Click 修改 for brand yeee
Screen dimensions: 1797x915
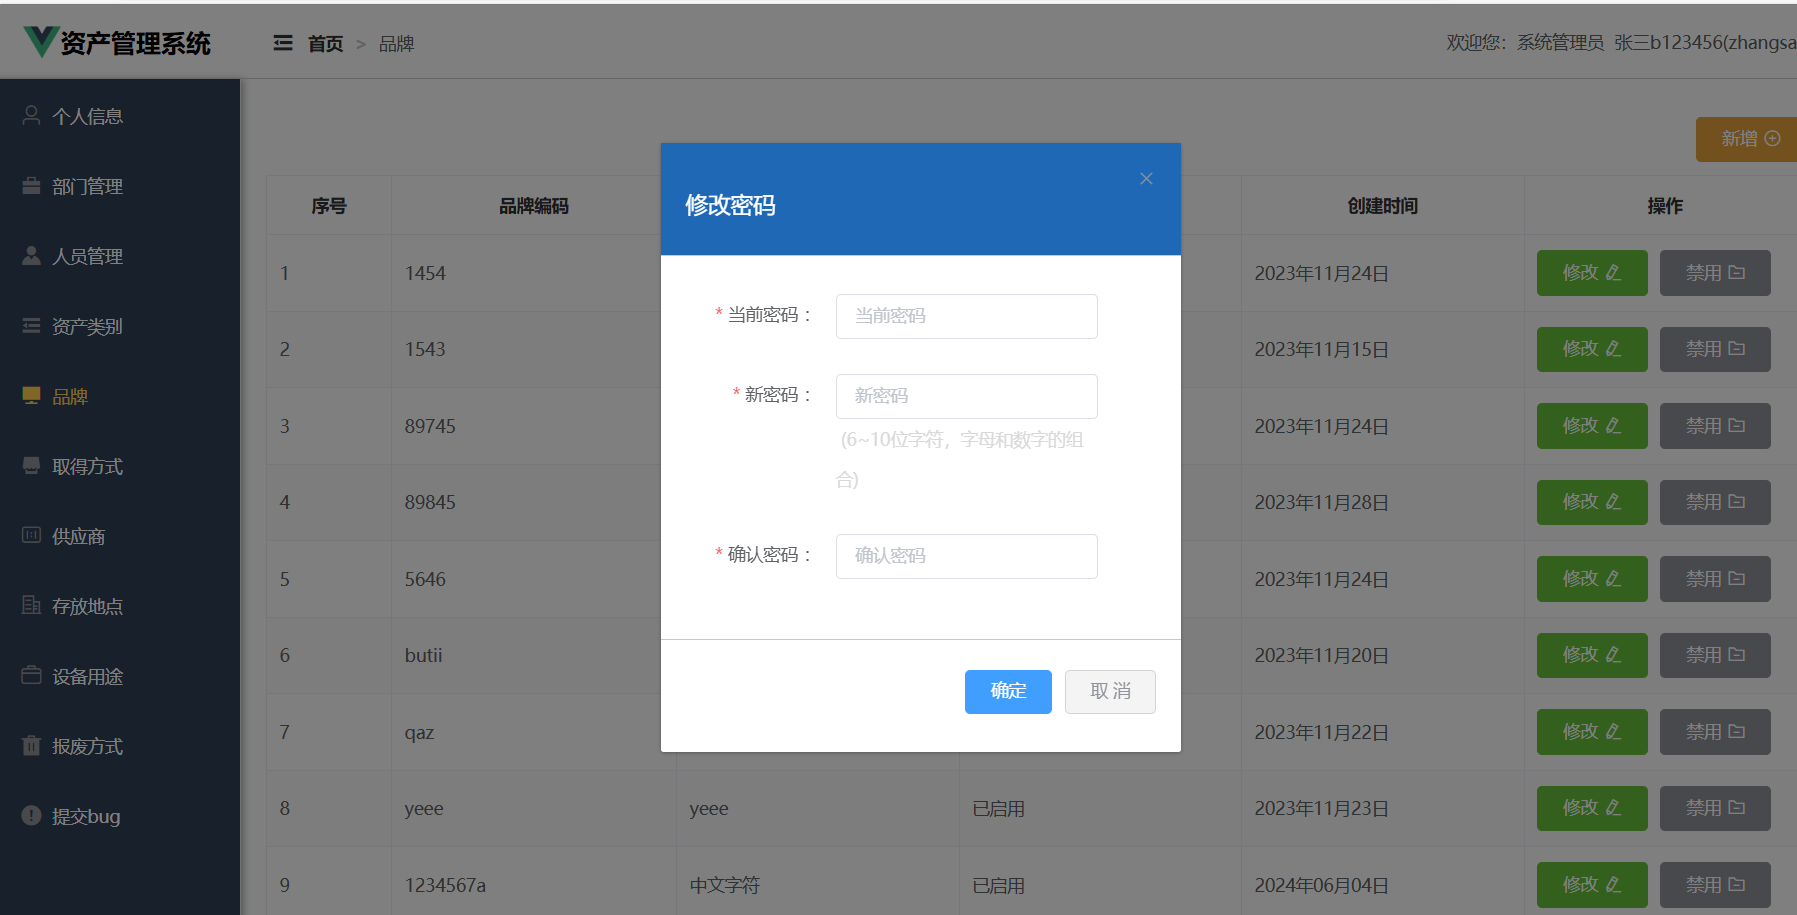[x=1592, y=808]
